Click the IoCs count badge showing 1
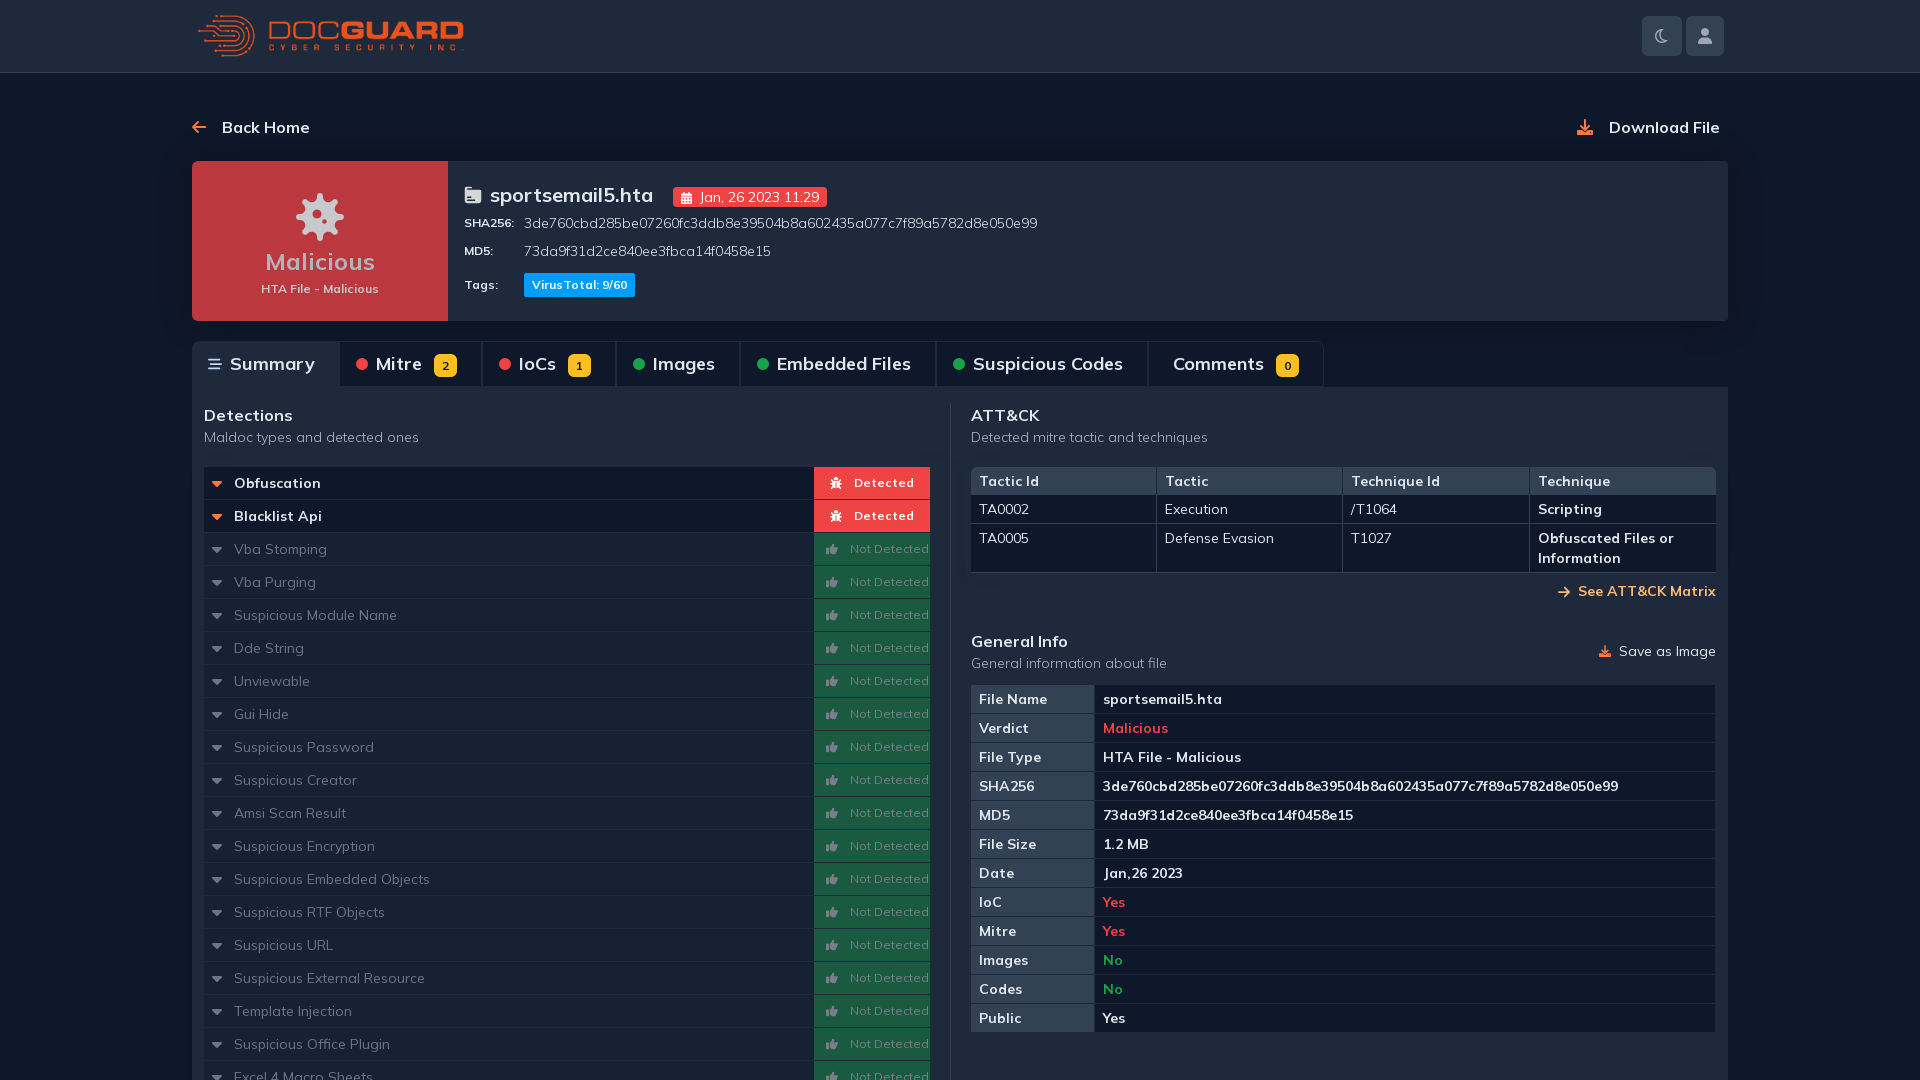1920x1080 pixels. pos(579,366)
